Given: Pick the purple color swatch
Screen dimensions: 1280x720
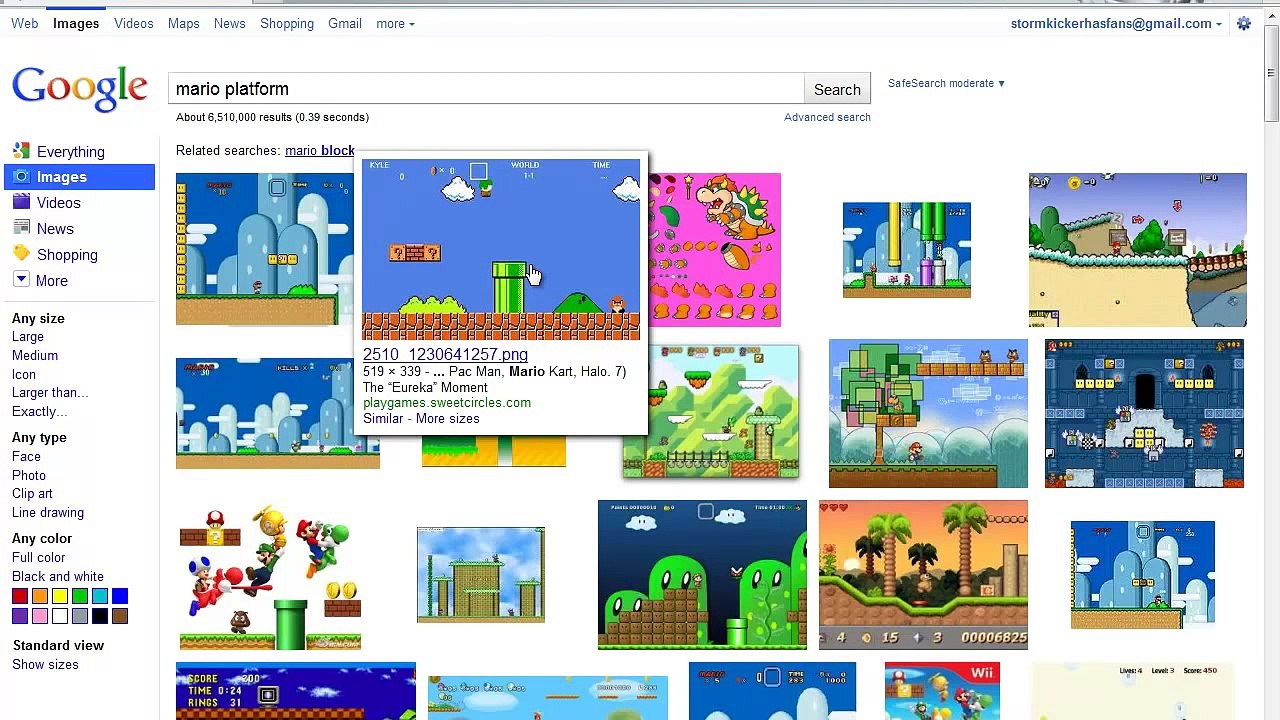Looking at the screenshot, I should pyautogui.click(x=20, y=616).
